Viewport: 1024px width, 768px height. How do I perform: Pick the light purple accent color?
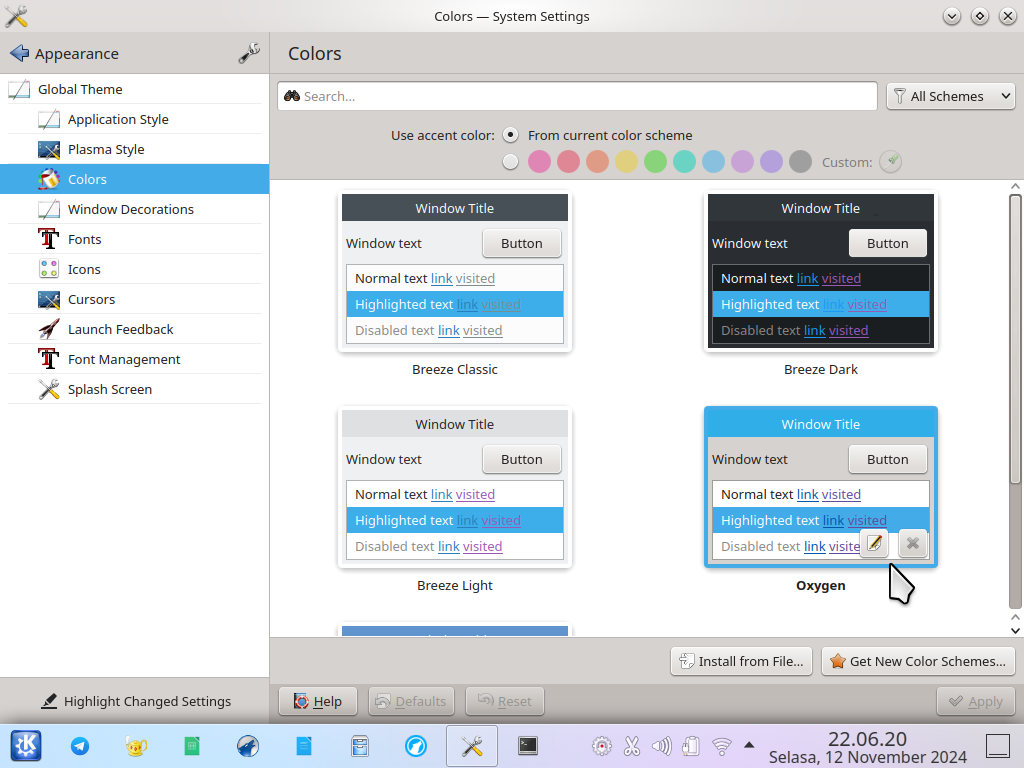pos(743,161)
